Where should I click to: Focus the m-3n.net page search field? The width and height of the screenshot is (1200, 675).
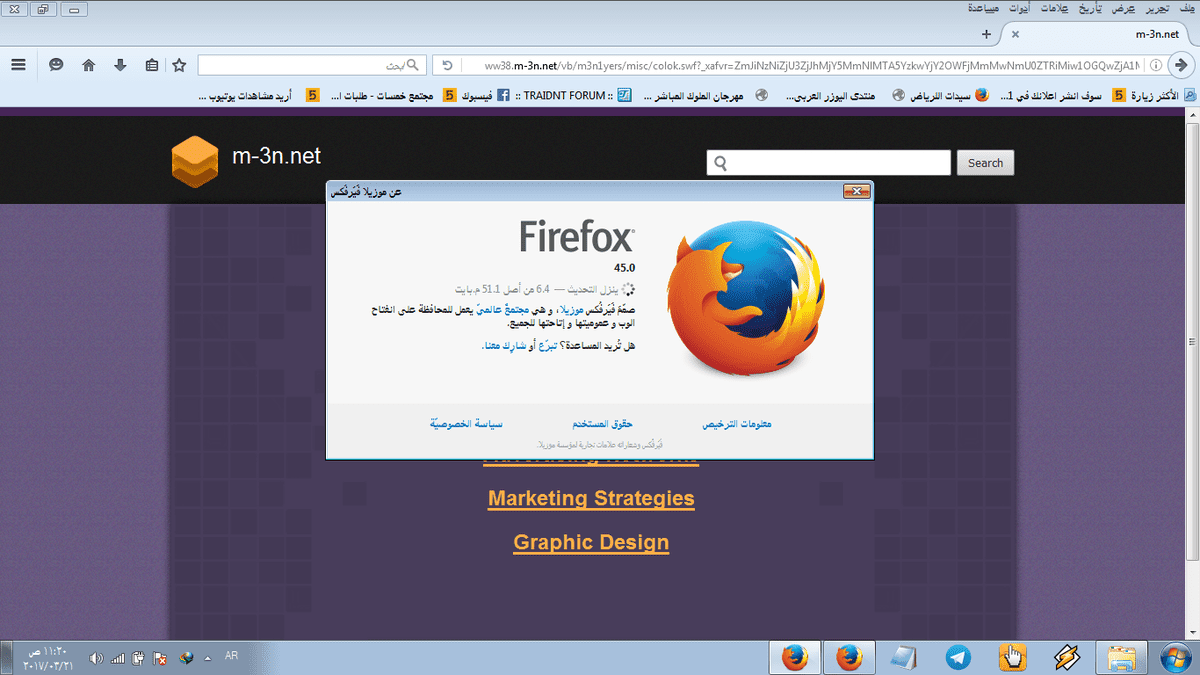click(829, 163)
